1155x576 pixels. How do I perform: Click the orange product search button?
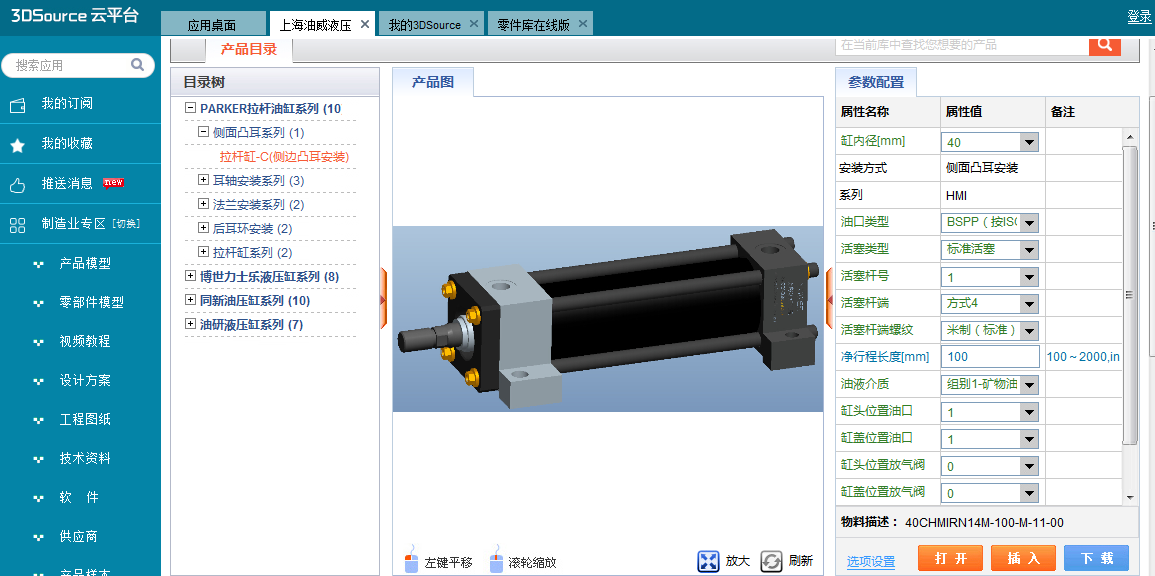pyautogui.click(x=1105, y=45)
